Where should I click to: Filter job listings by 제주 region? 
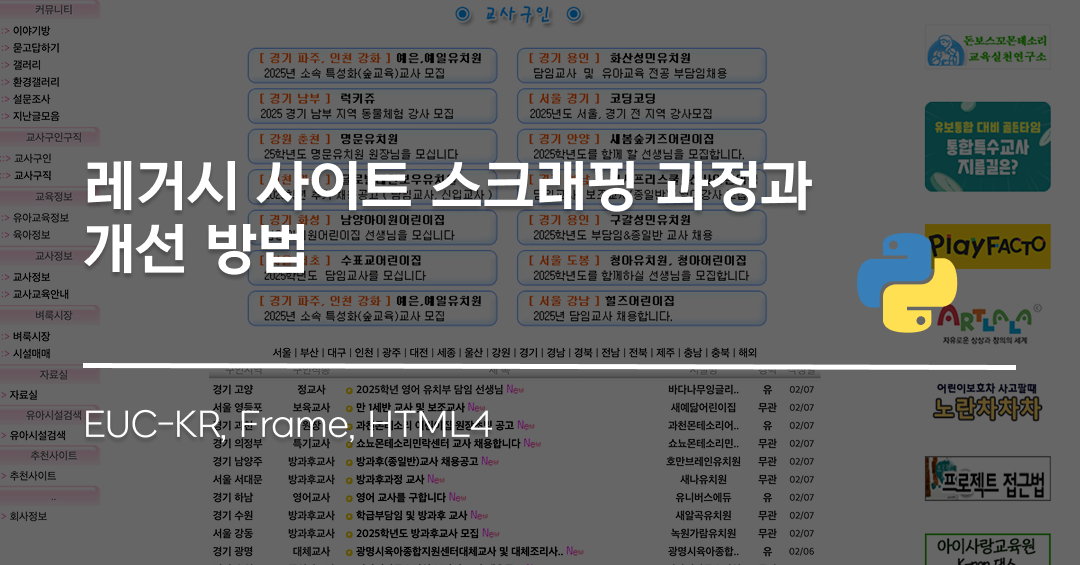[x=665, y=353]
